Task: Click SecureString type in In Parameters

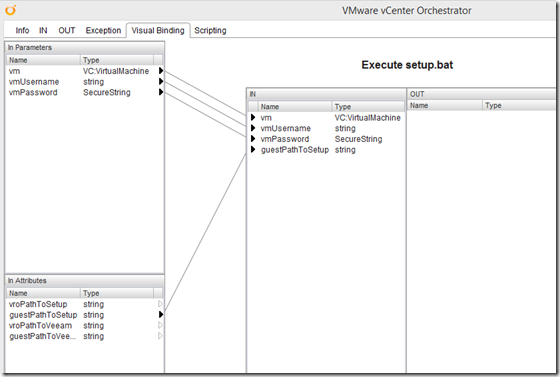Action: pyautogui.click(x=107, y=92)
